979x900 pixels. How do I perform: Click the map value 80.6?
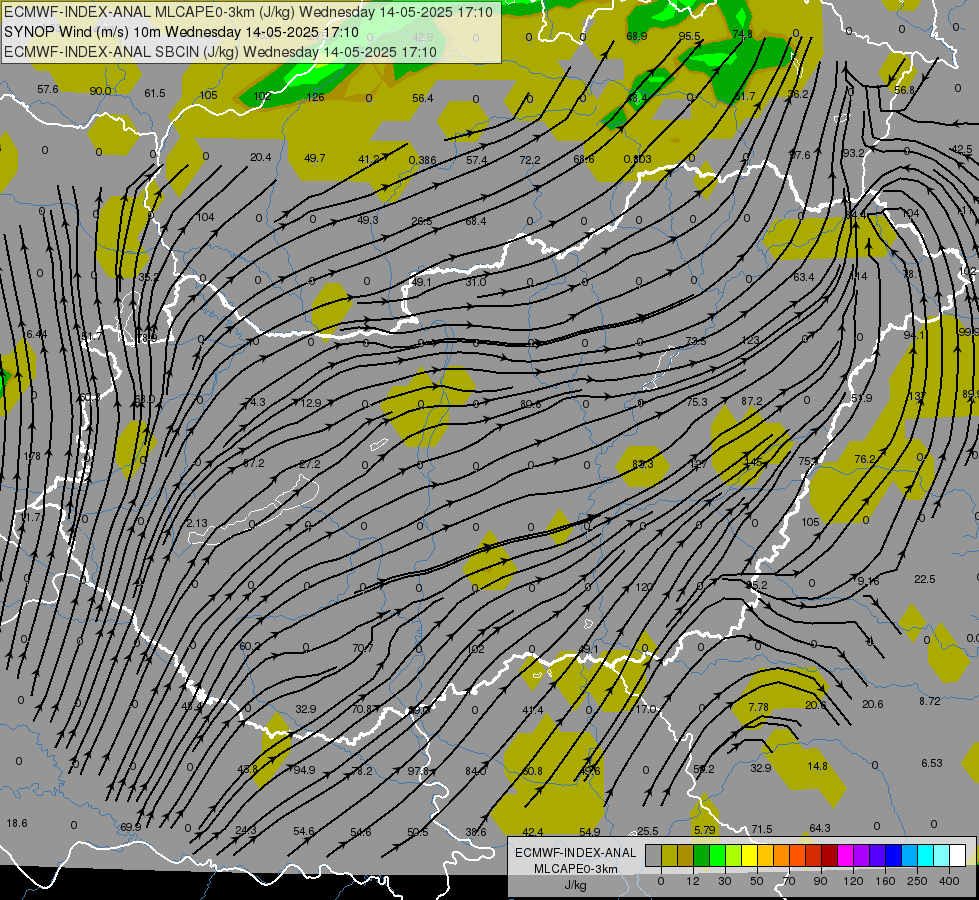click(531, 405)
